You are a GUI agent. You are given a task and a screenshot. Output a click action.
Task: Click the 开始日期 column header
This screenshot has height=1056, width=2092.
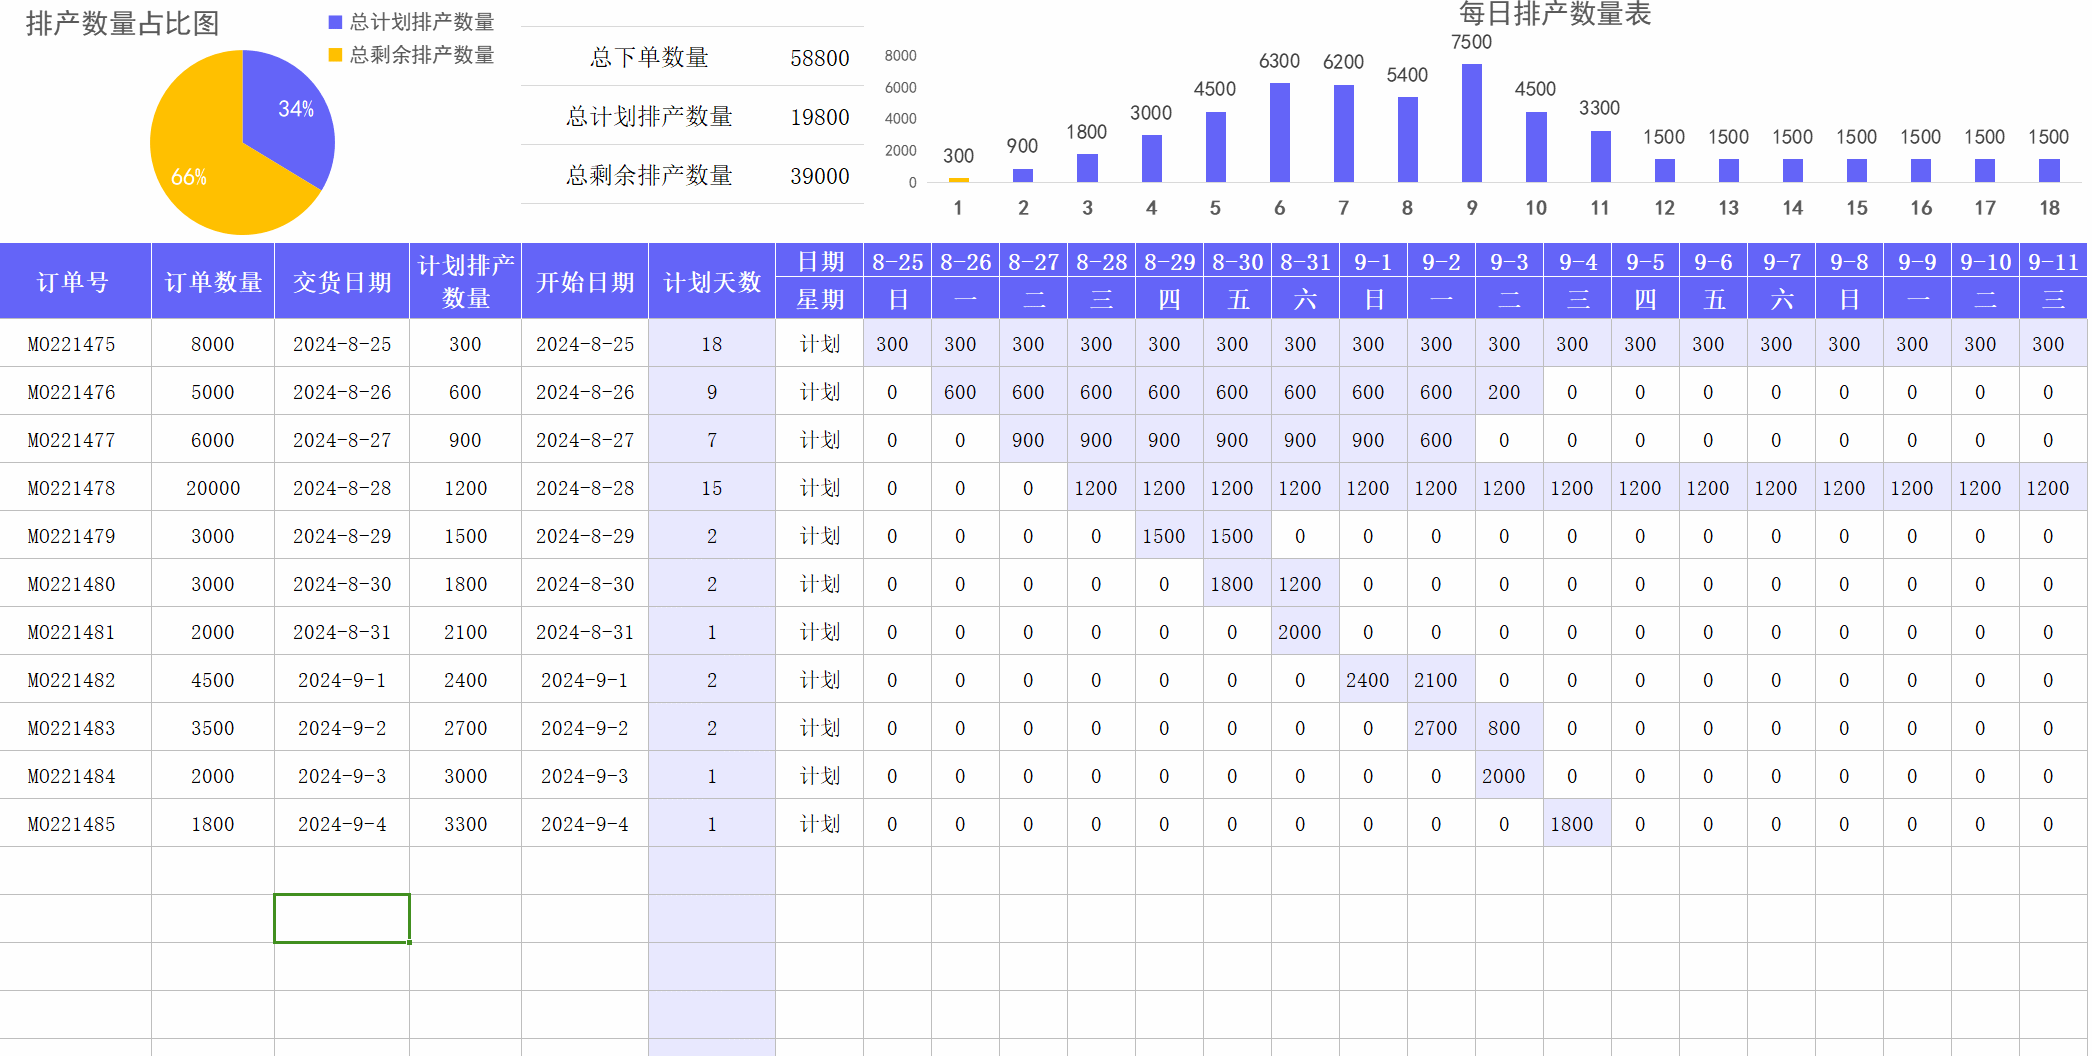585,282
